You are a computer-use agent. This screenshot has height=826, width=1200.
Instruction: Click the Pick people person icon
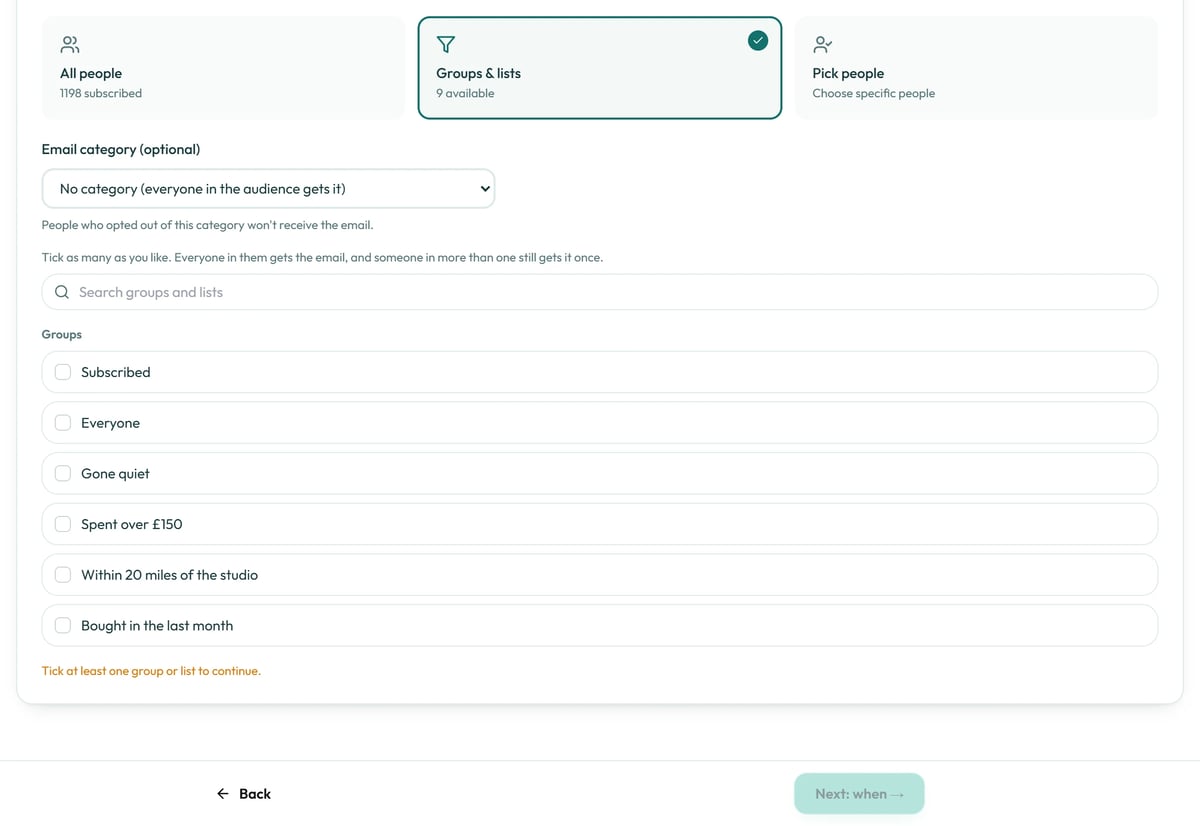coord(822,44)
